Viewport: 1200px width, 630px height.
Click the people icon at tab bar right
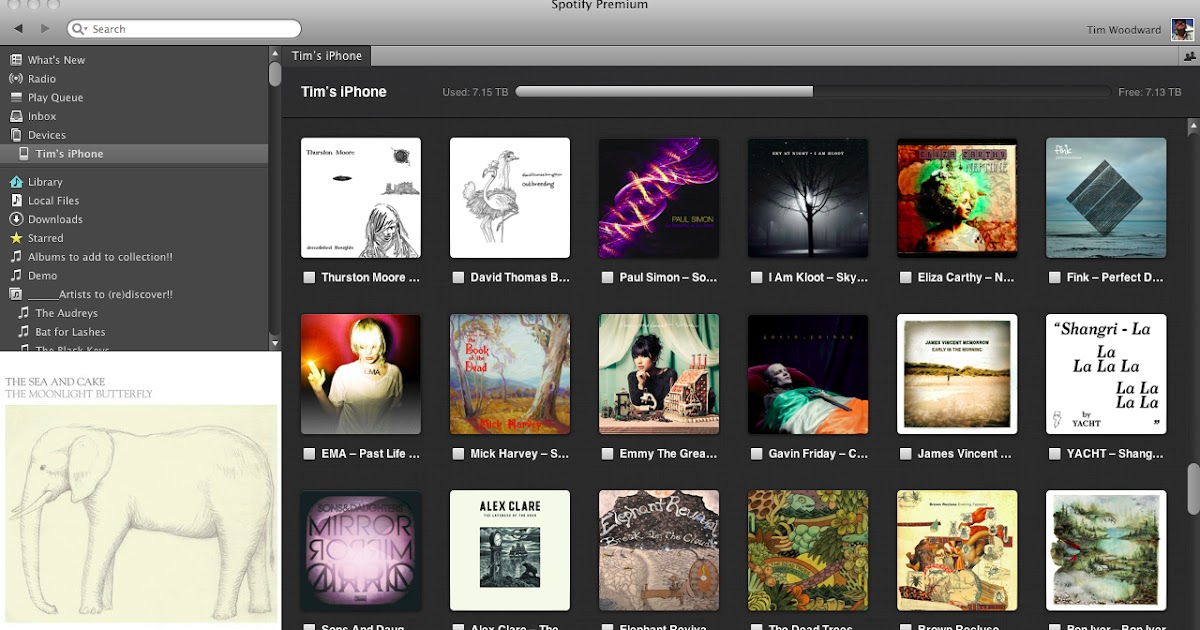pyautogui.click(x=1190, y=56)
